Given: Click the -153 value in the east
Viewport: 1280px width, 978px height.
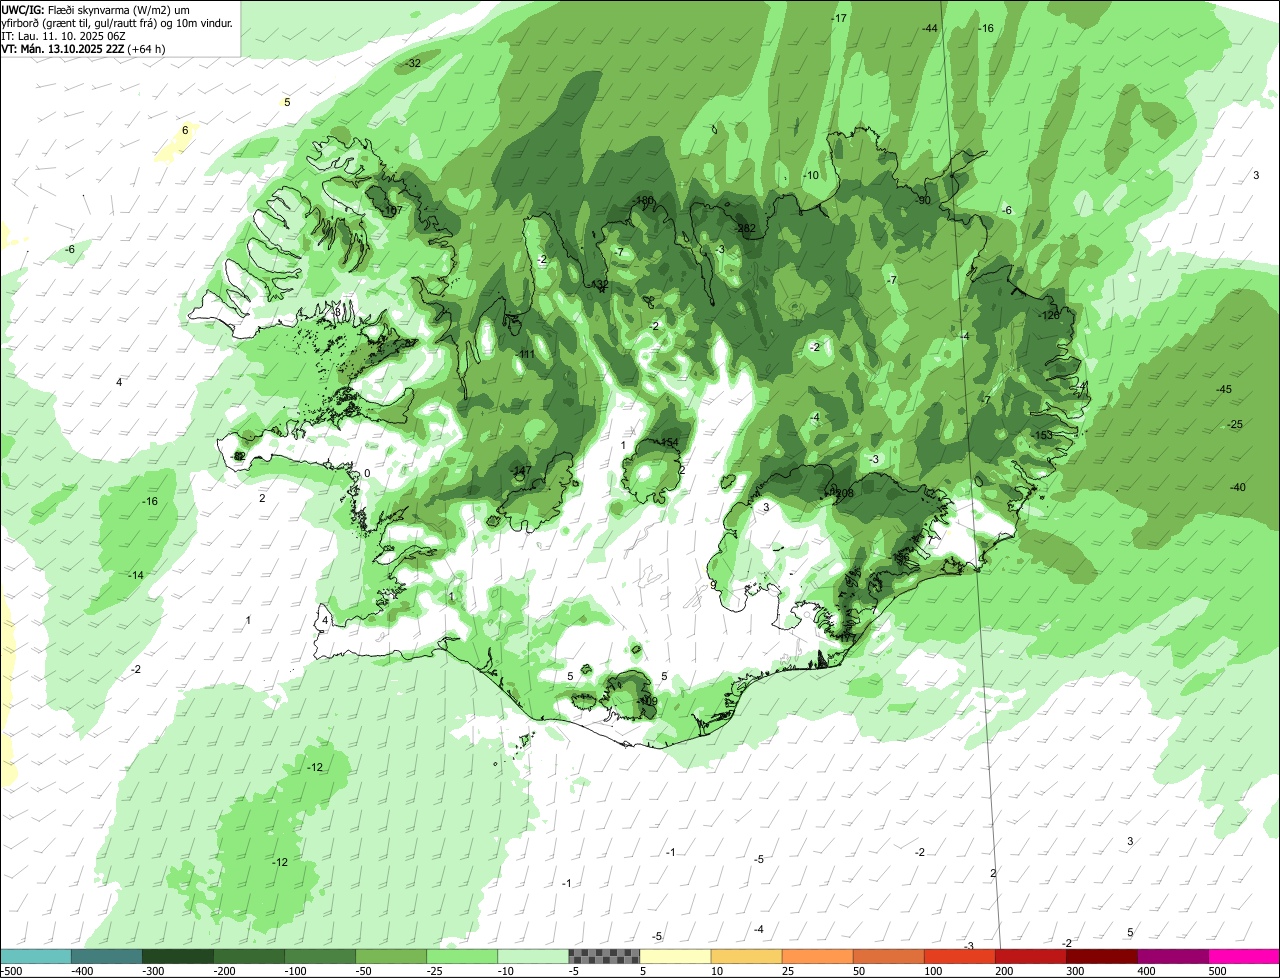Looking at the screenshot, I should pyautogui.click(x=1043, y=435).
